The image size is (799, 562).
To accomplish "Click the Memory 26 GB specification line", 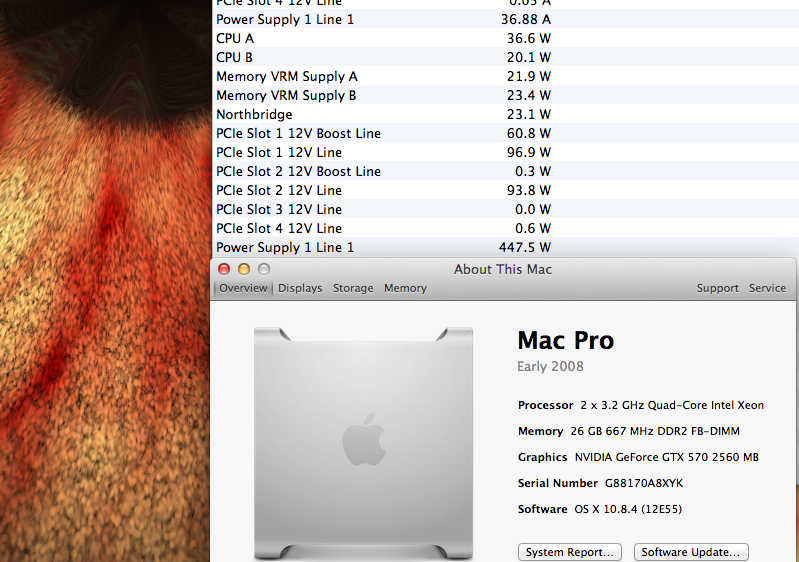I will pyautogui.click(x=629, y=431).
